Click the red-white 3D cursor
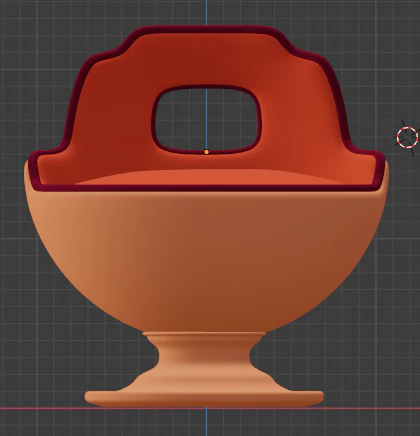The image size is (420, 436). click(407, 137)
